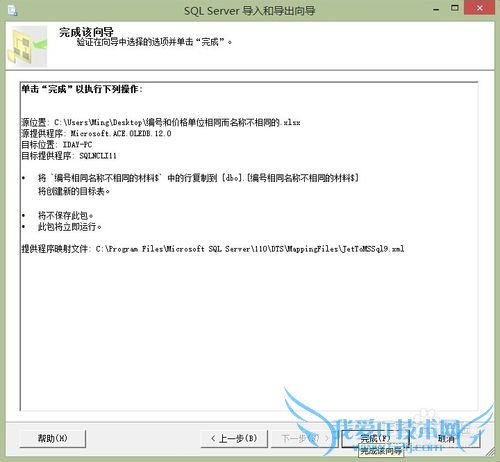Click the 目标提供程序 SQLNCLI11 line
500x462 pixels.
pyautogui.click(x=69, y=156)
